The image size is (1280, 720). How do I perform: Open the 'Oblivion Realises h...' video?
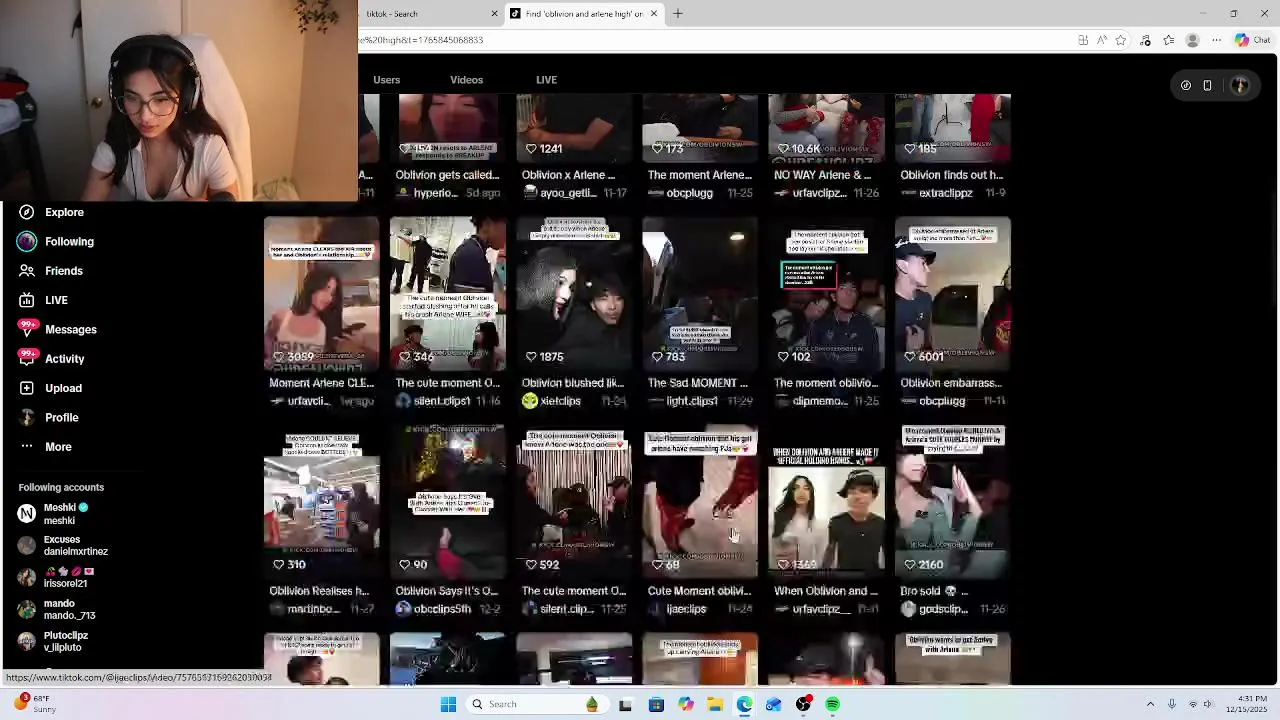point(321,502)
